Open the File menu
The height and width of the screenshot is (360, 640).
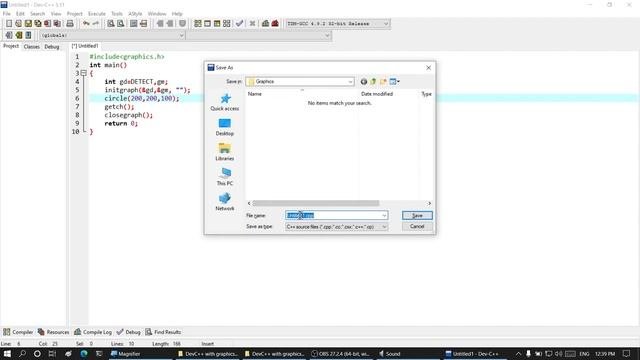pyautogui.click(x=7, y=14)
